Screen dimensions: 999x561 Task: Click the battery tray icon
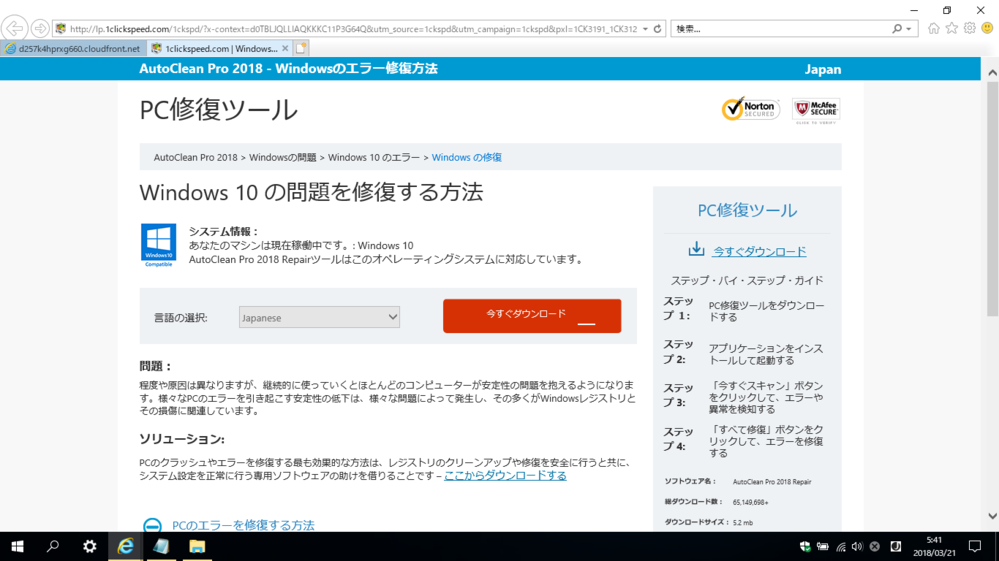coord(823,546)
